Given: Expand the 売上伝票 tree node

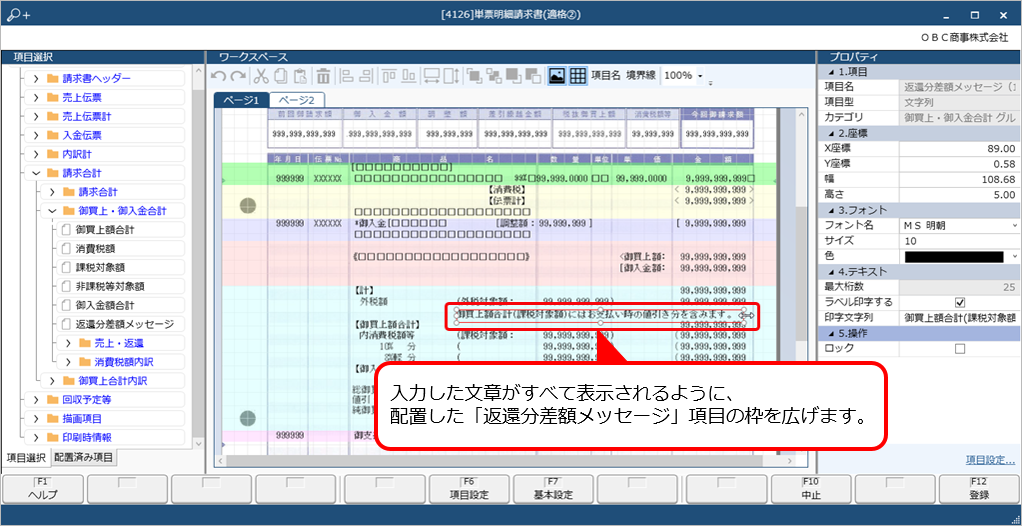Looking at the screenshot, I should click(x=35, y=98).
